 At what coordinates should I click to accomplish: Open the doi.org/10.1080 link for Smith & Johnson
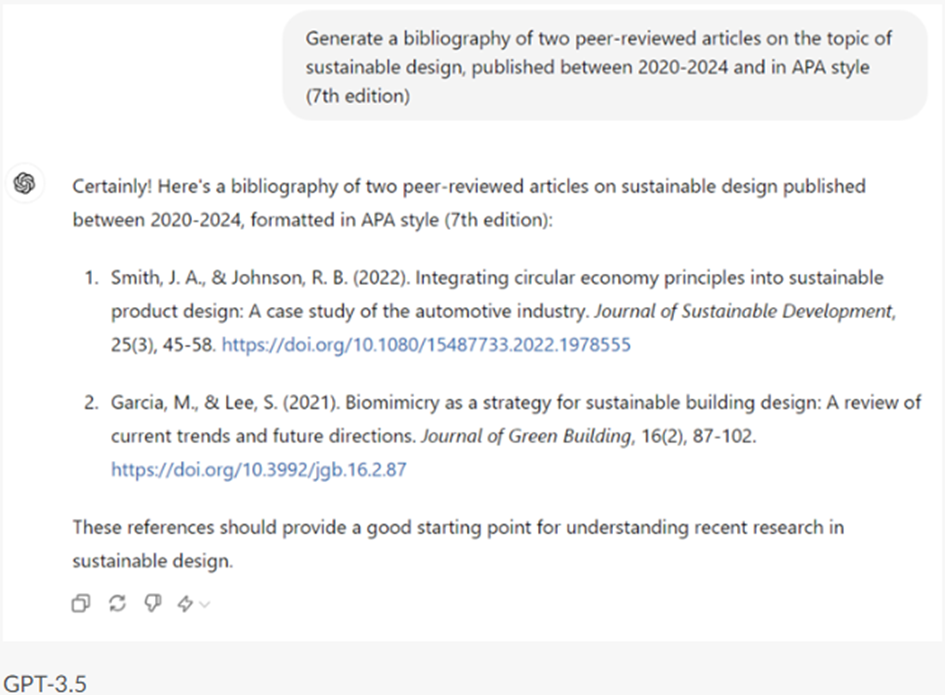426,345
